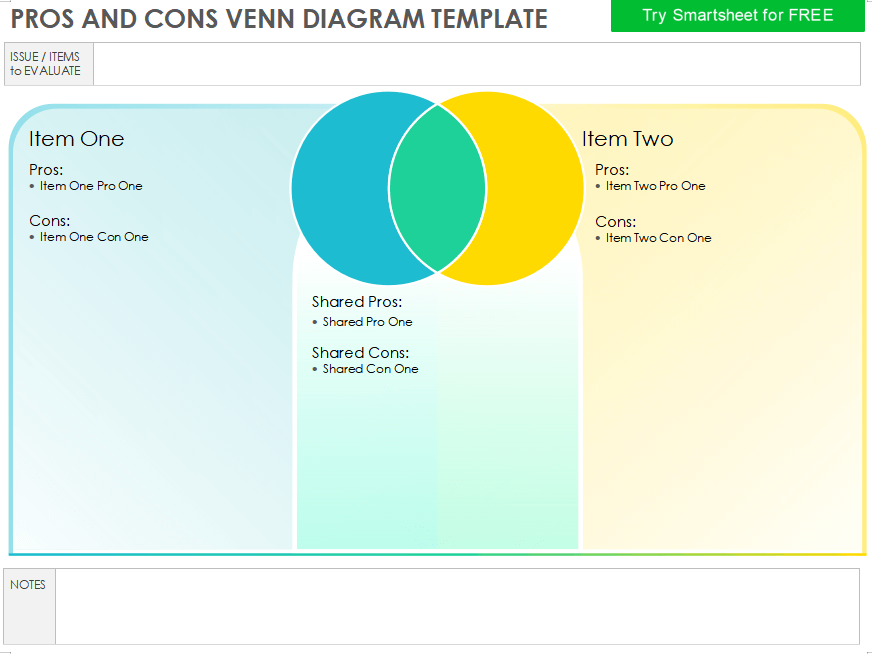The width and height of the screenshot is (872, 654).
Task: Select the 'Item Two' heading text
Action: point(627,138)
